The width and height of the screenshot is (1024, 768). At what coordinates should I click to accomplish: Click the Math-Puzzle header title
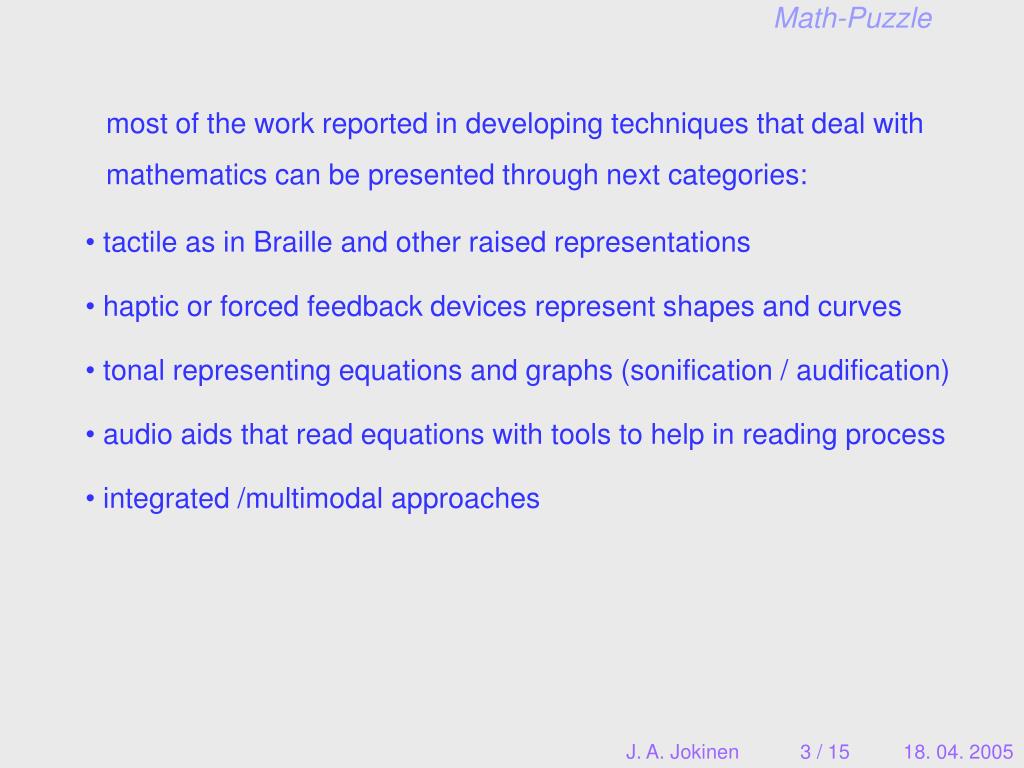(853, 19)
